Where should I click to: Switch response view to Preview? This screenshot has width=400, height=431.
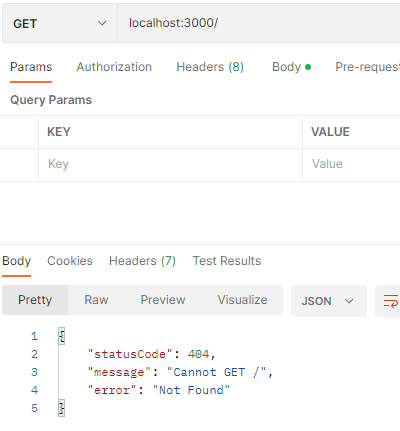(163, 300)
